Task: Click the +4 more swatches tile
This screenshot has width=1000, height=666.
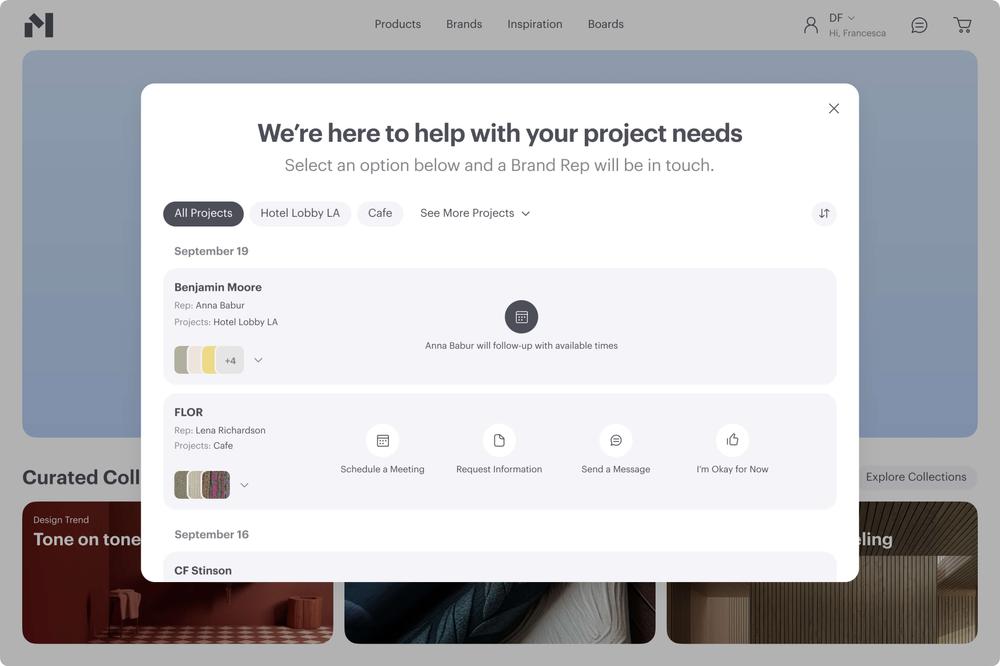Action: coord(230,360)
